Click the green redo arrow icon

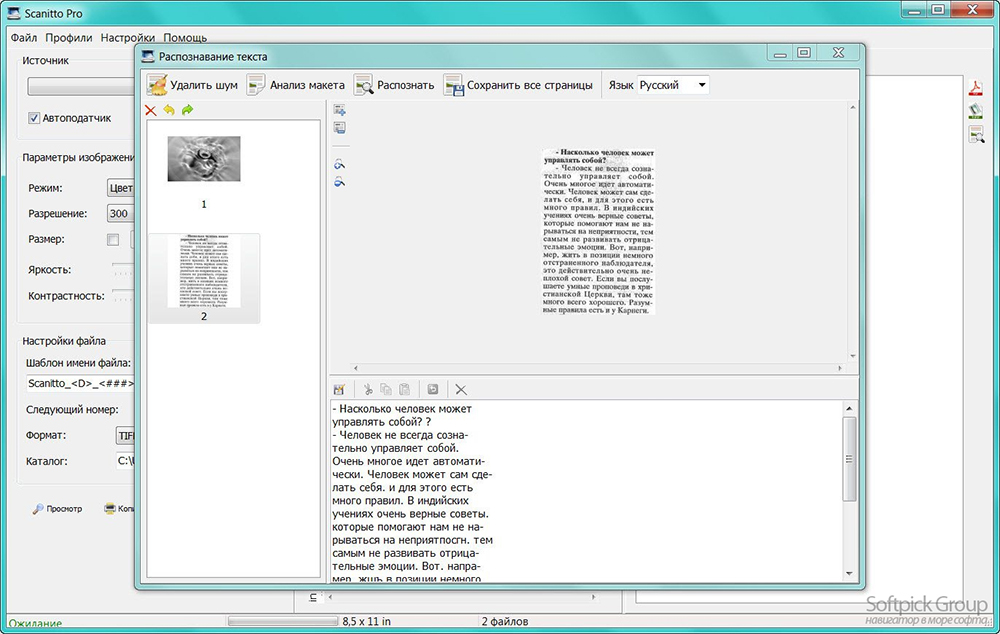(x=187, y=110)
